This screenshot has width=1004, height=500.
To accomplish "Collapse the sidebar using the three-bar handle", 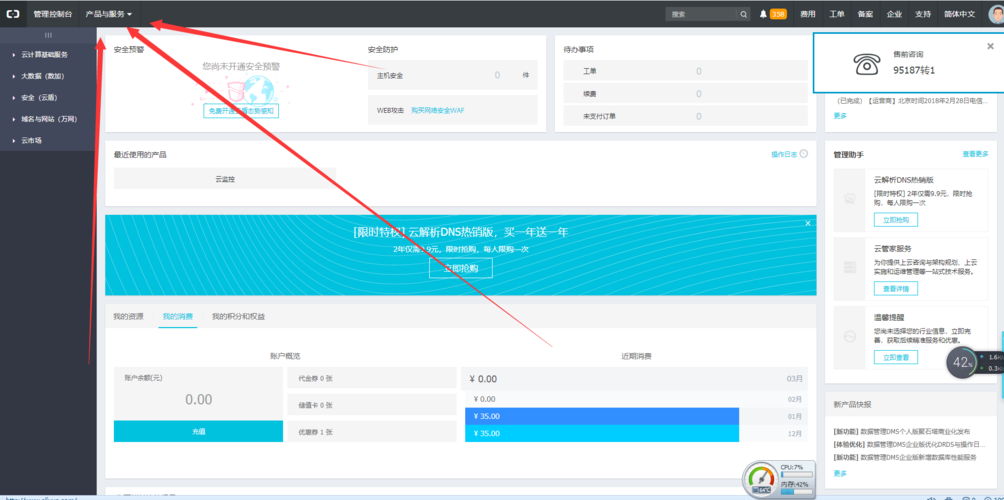I will [48, 35].
